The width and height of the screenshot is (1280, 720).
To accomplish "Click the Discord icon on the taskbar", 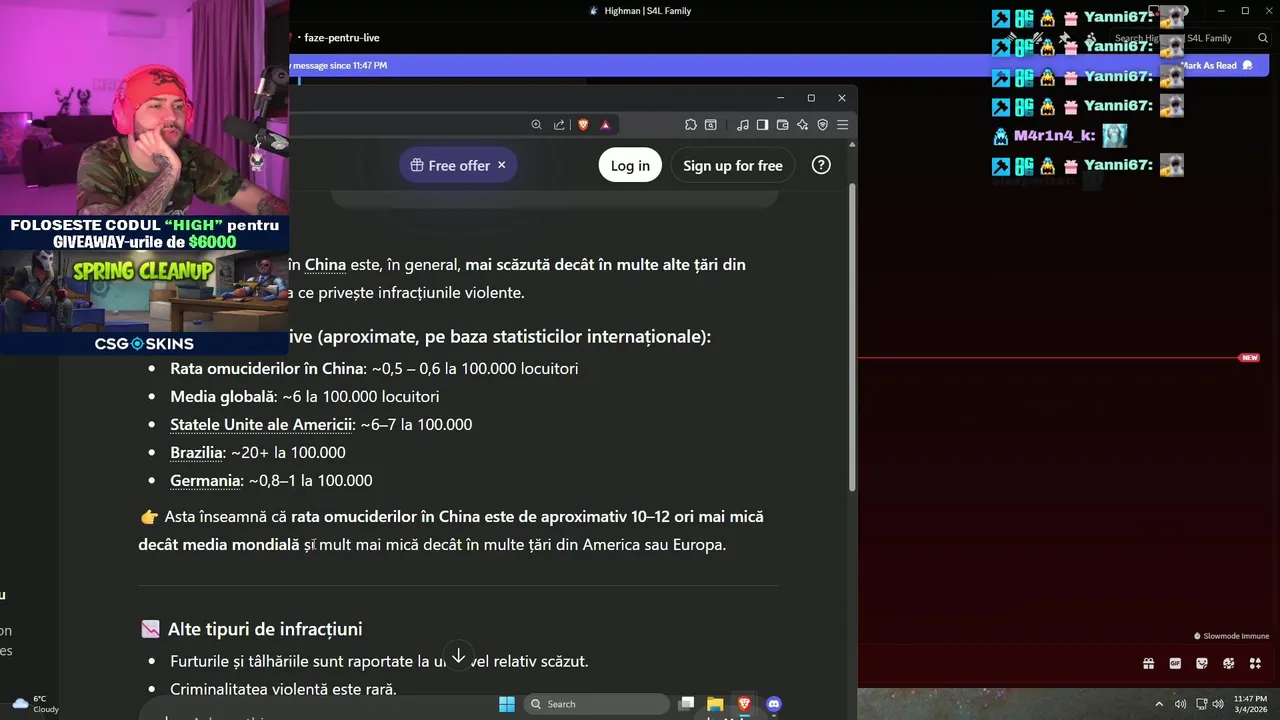I will click(x=773, y=704).
